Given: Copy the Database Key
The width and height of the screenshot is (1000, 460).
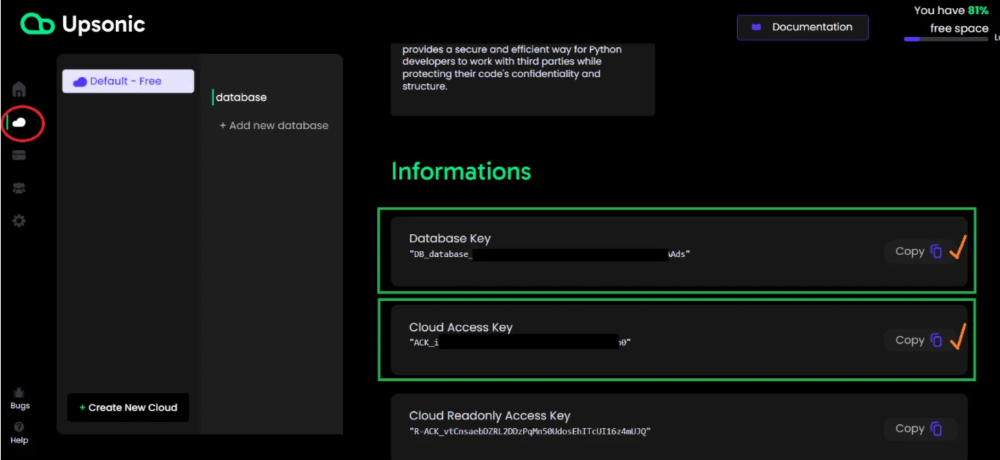Looking at the screenshot, I should coord(918,251).
